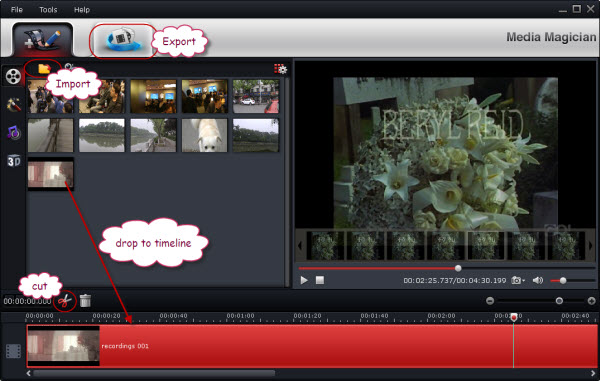The height and width of the screenshot is (381, 600).
Task: Adjust the volume slider knob
Action: [x=563, y=281]
